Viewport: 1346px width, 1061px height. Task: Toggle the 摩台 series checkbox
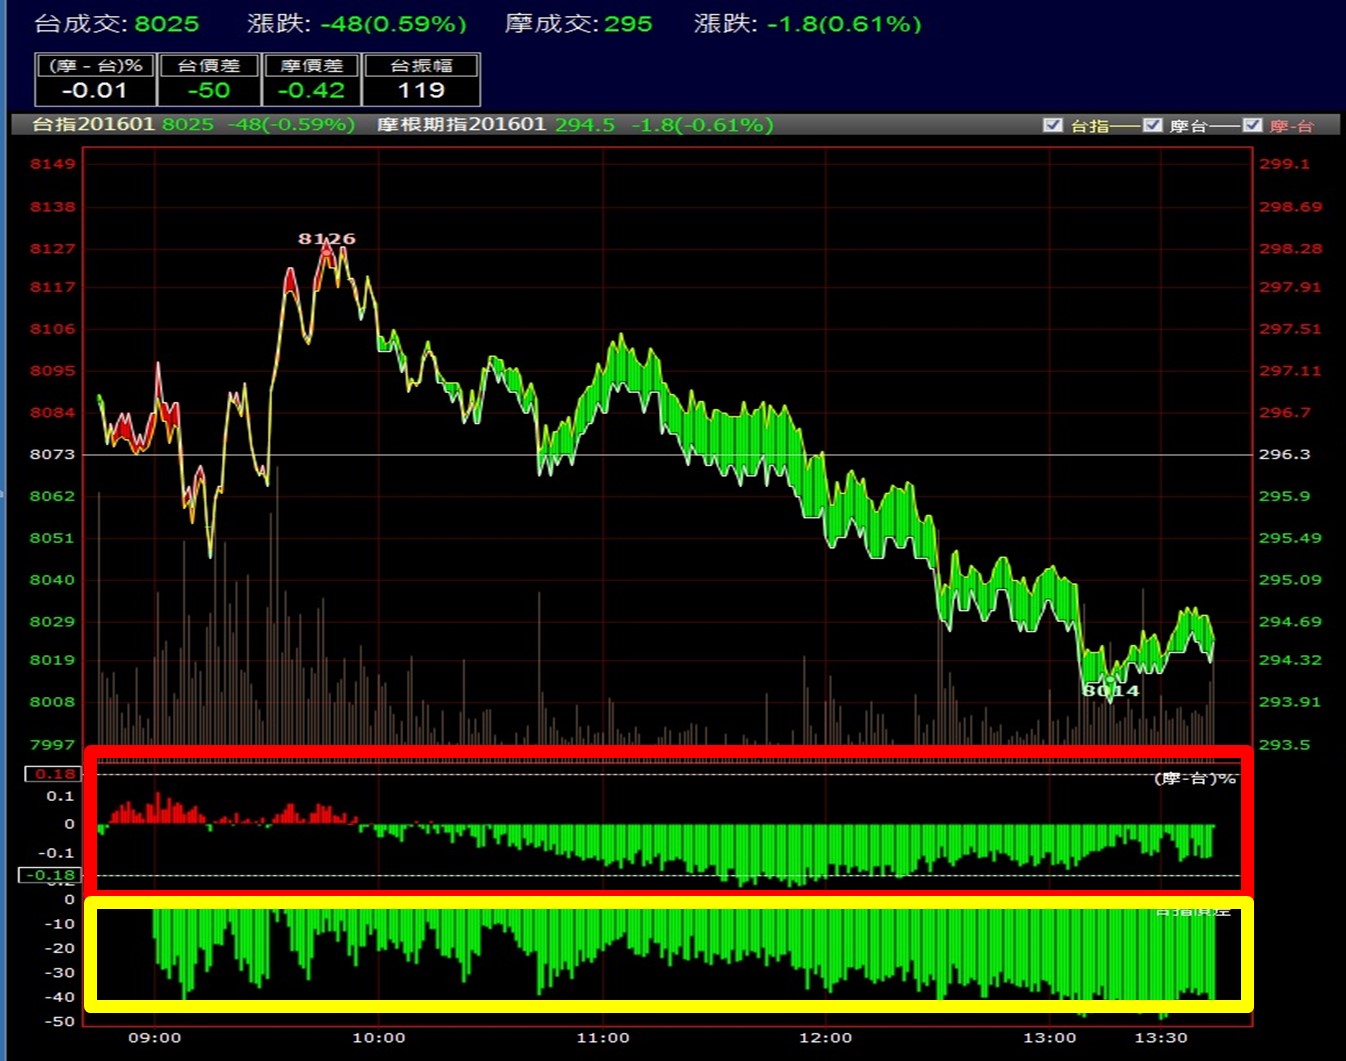point(1152,125)
